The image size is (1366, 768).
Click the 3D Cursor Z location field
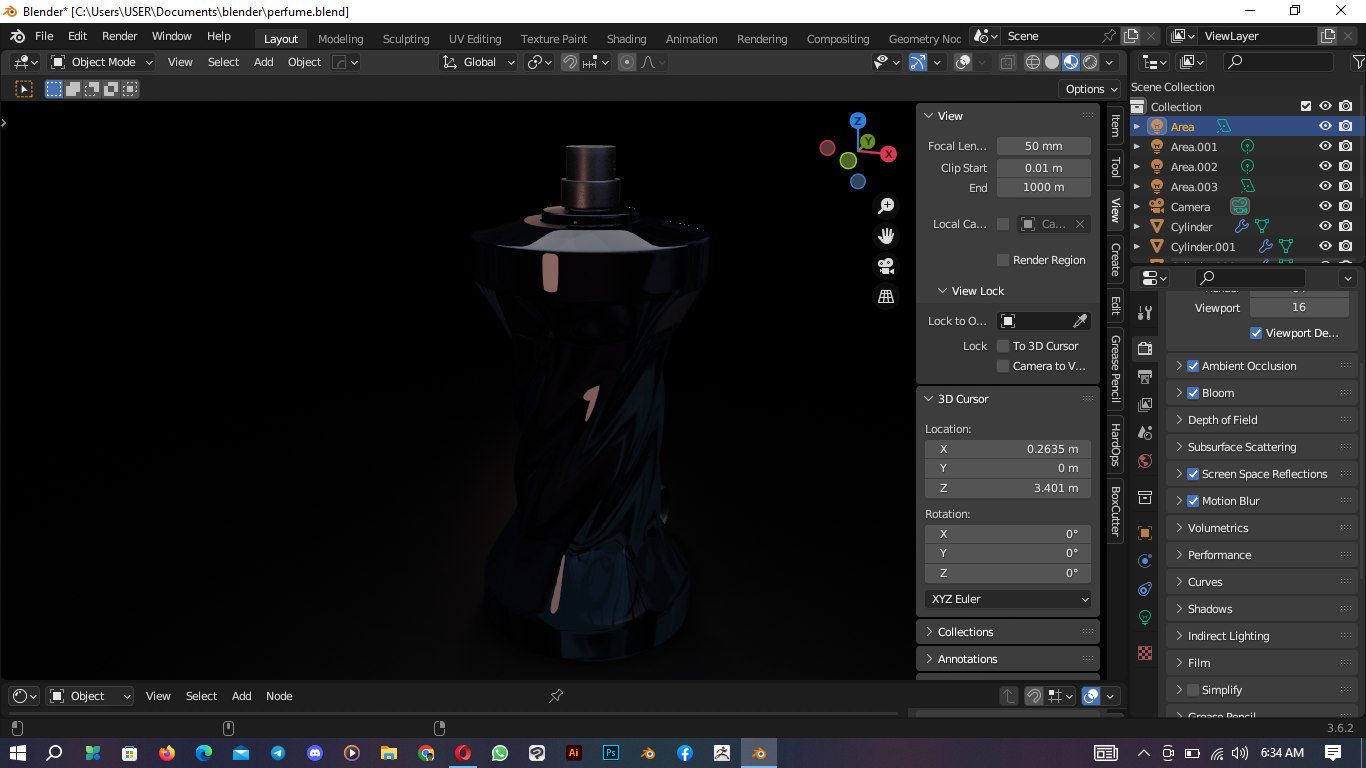[1008, 488]
